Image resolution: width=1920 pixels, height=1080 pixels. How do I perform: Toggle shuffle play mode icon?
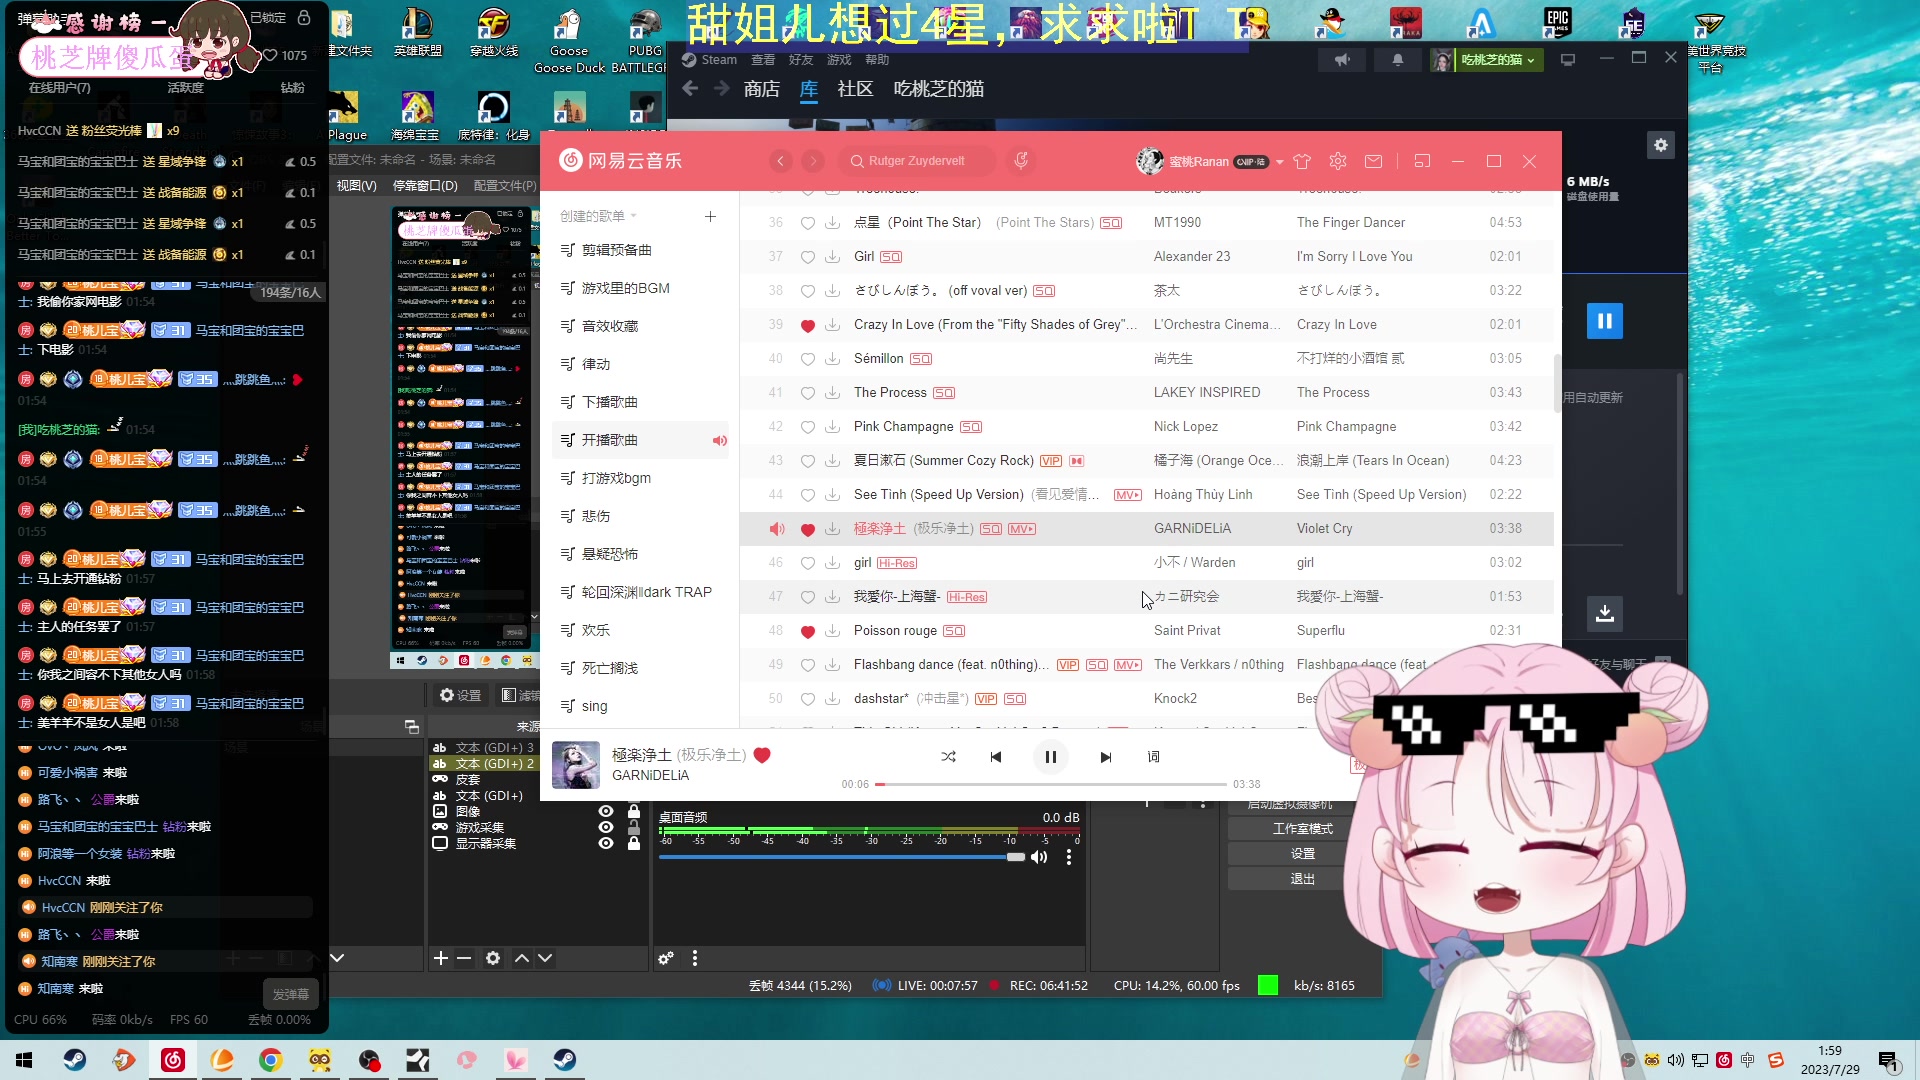[x=948, y=757]
